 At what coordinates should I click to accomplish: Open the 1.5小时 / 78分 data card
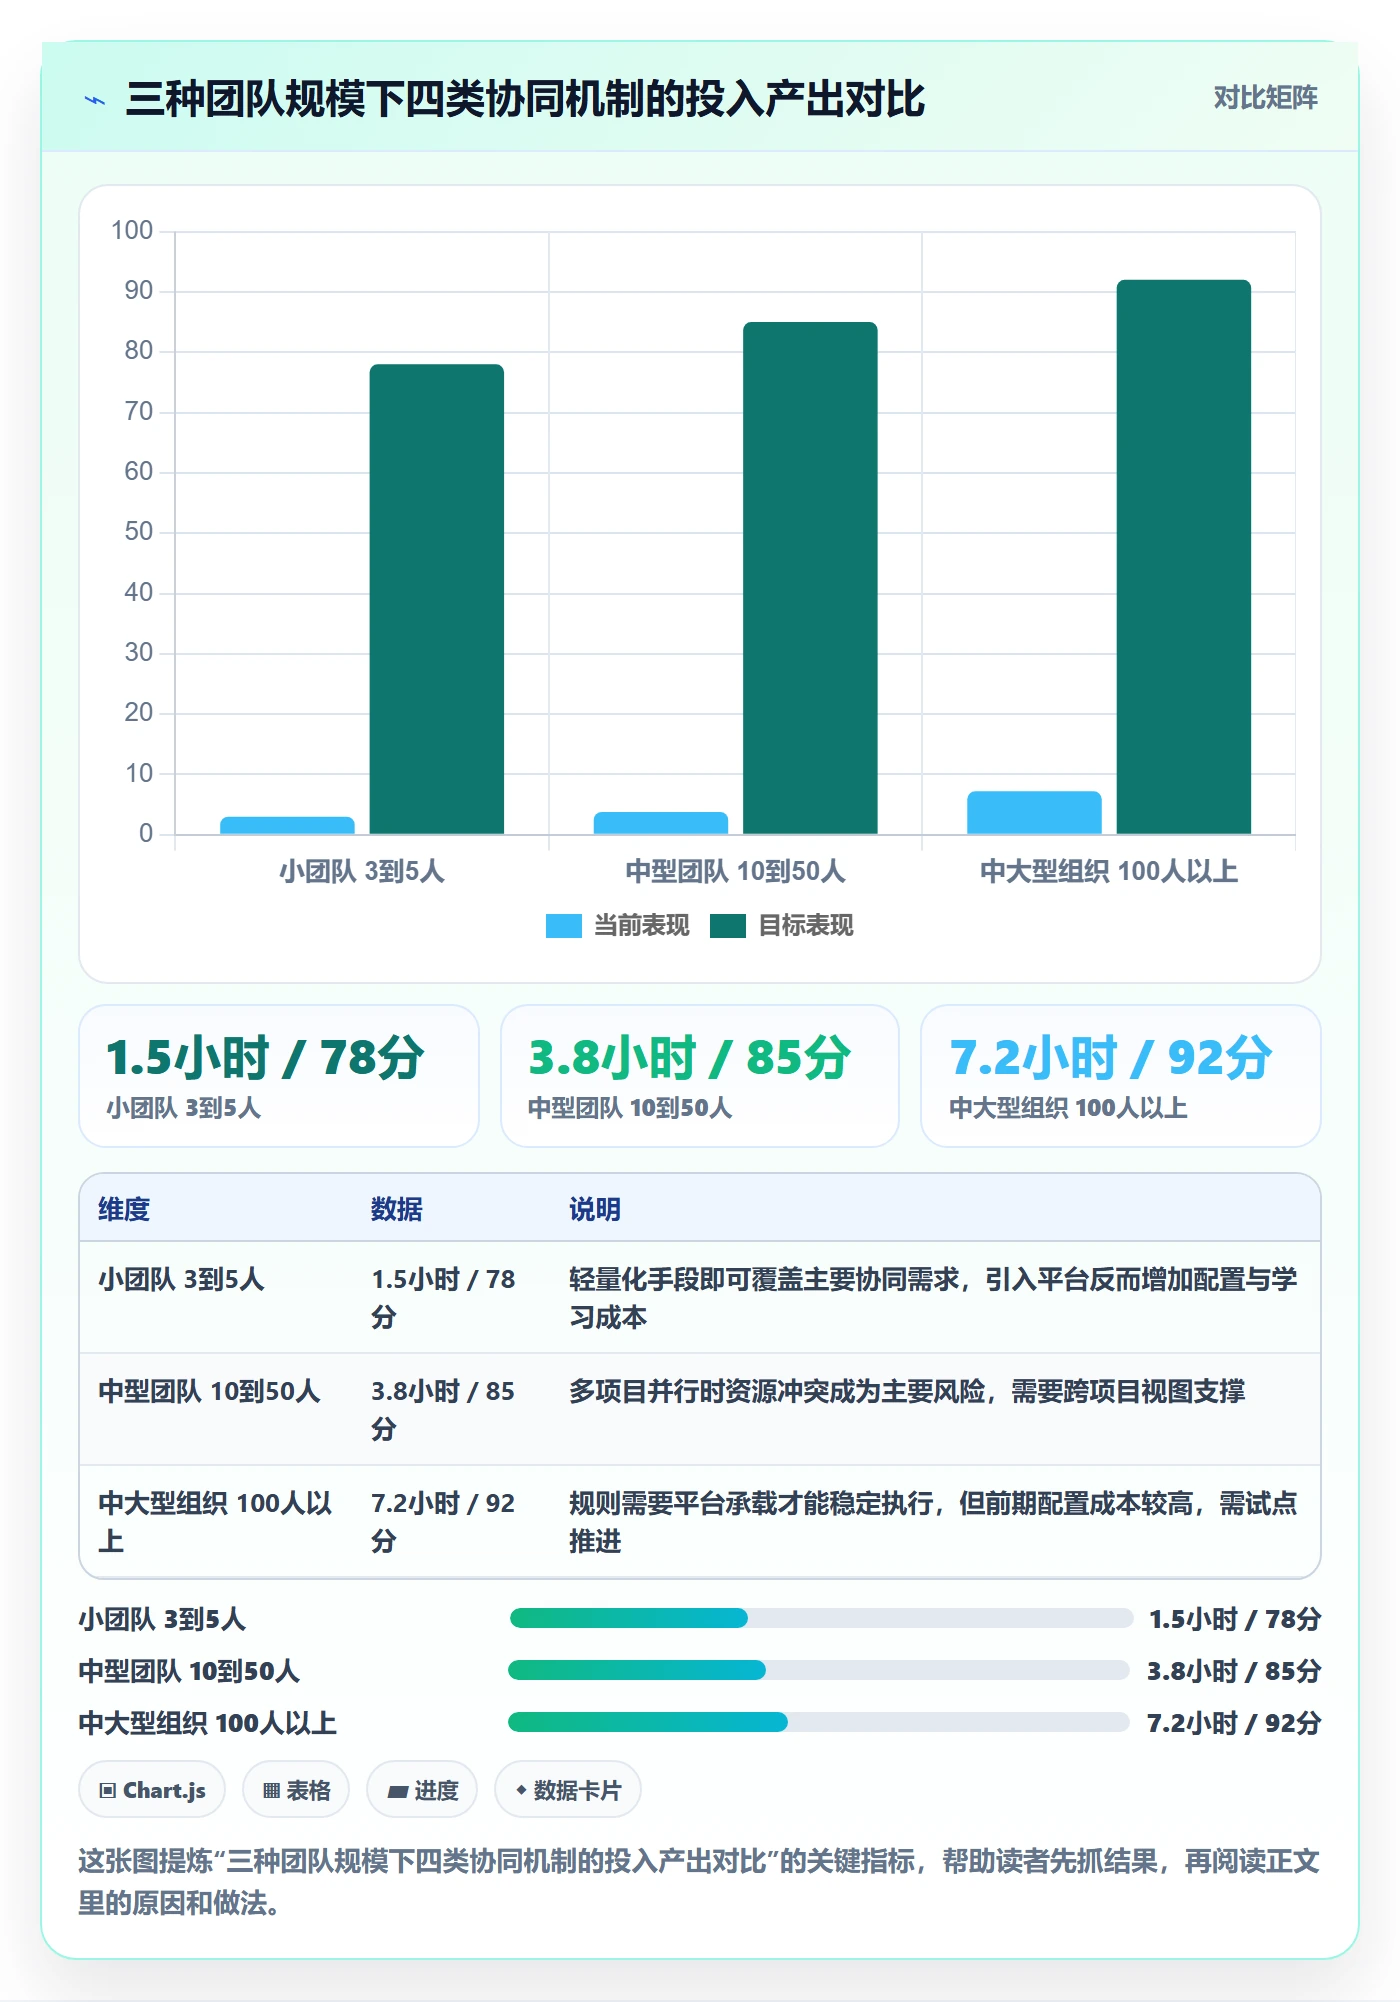click(x=279, y=1076)
